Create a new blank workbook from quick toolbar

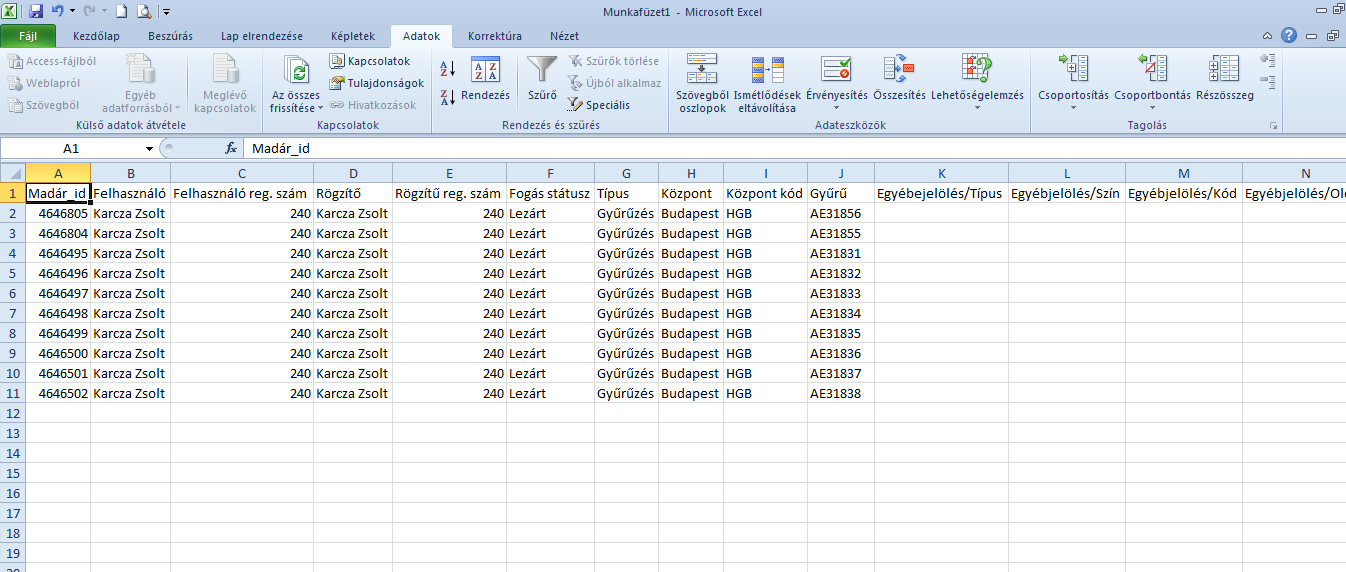pyautogui.click(x=121, y=12)
